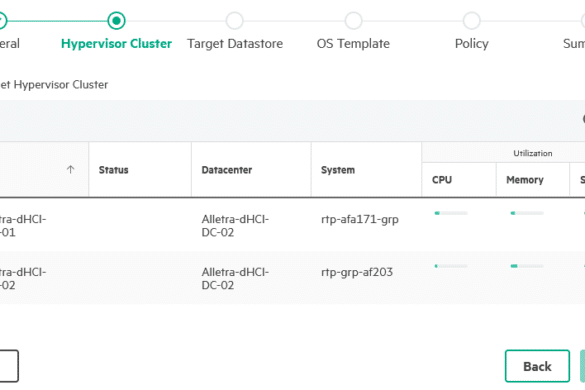Screen dimensions: 585x390
Task: Click the Target Datastore step circle
Action: [235, 21]
